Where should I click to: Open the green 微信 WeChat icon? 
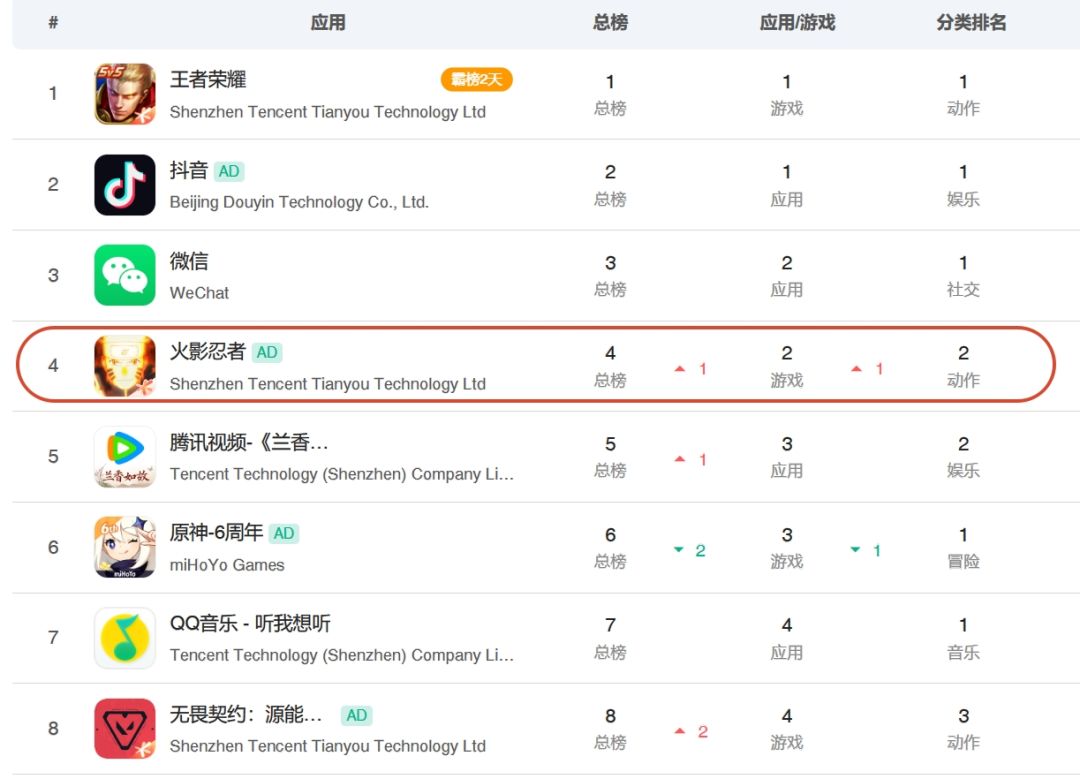125,276
